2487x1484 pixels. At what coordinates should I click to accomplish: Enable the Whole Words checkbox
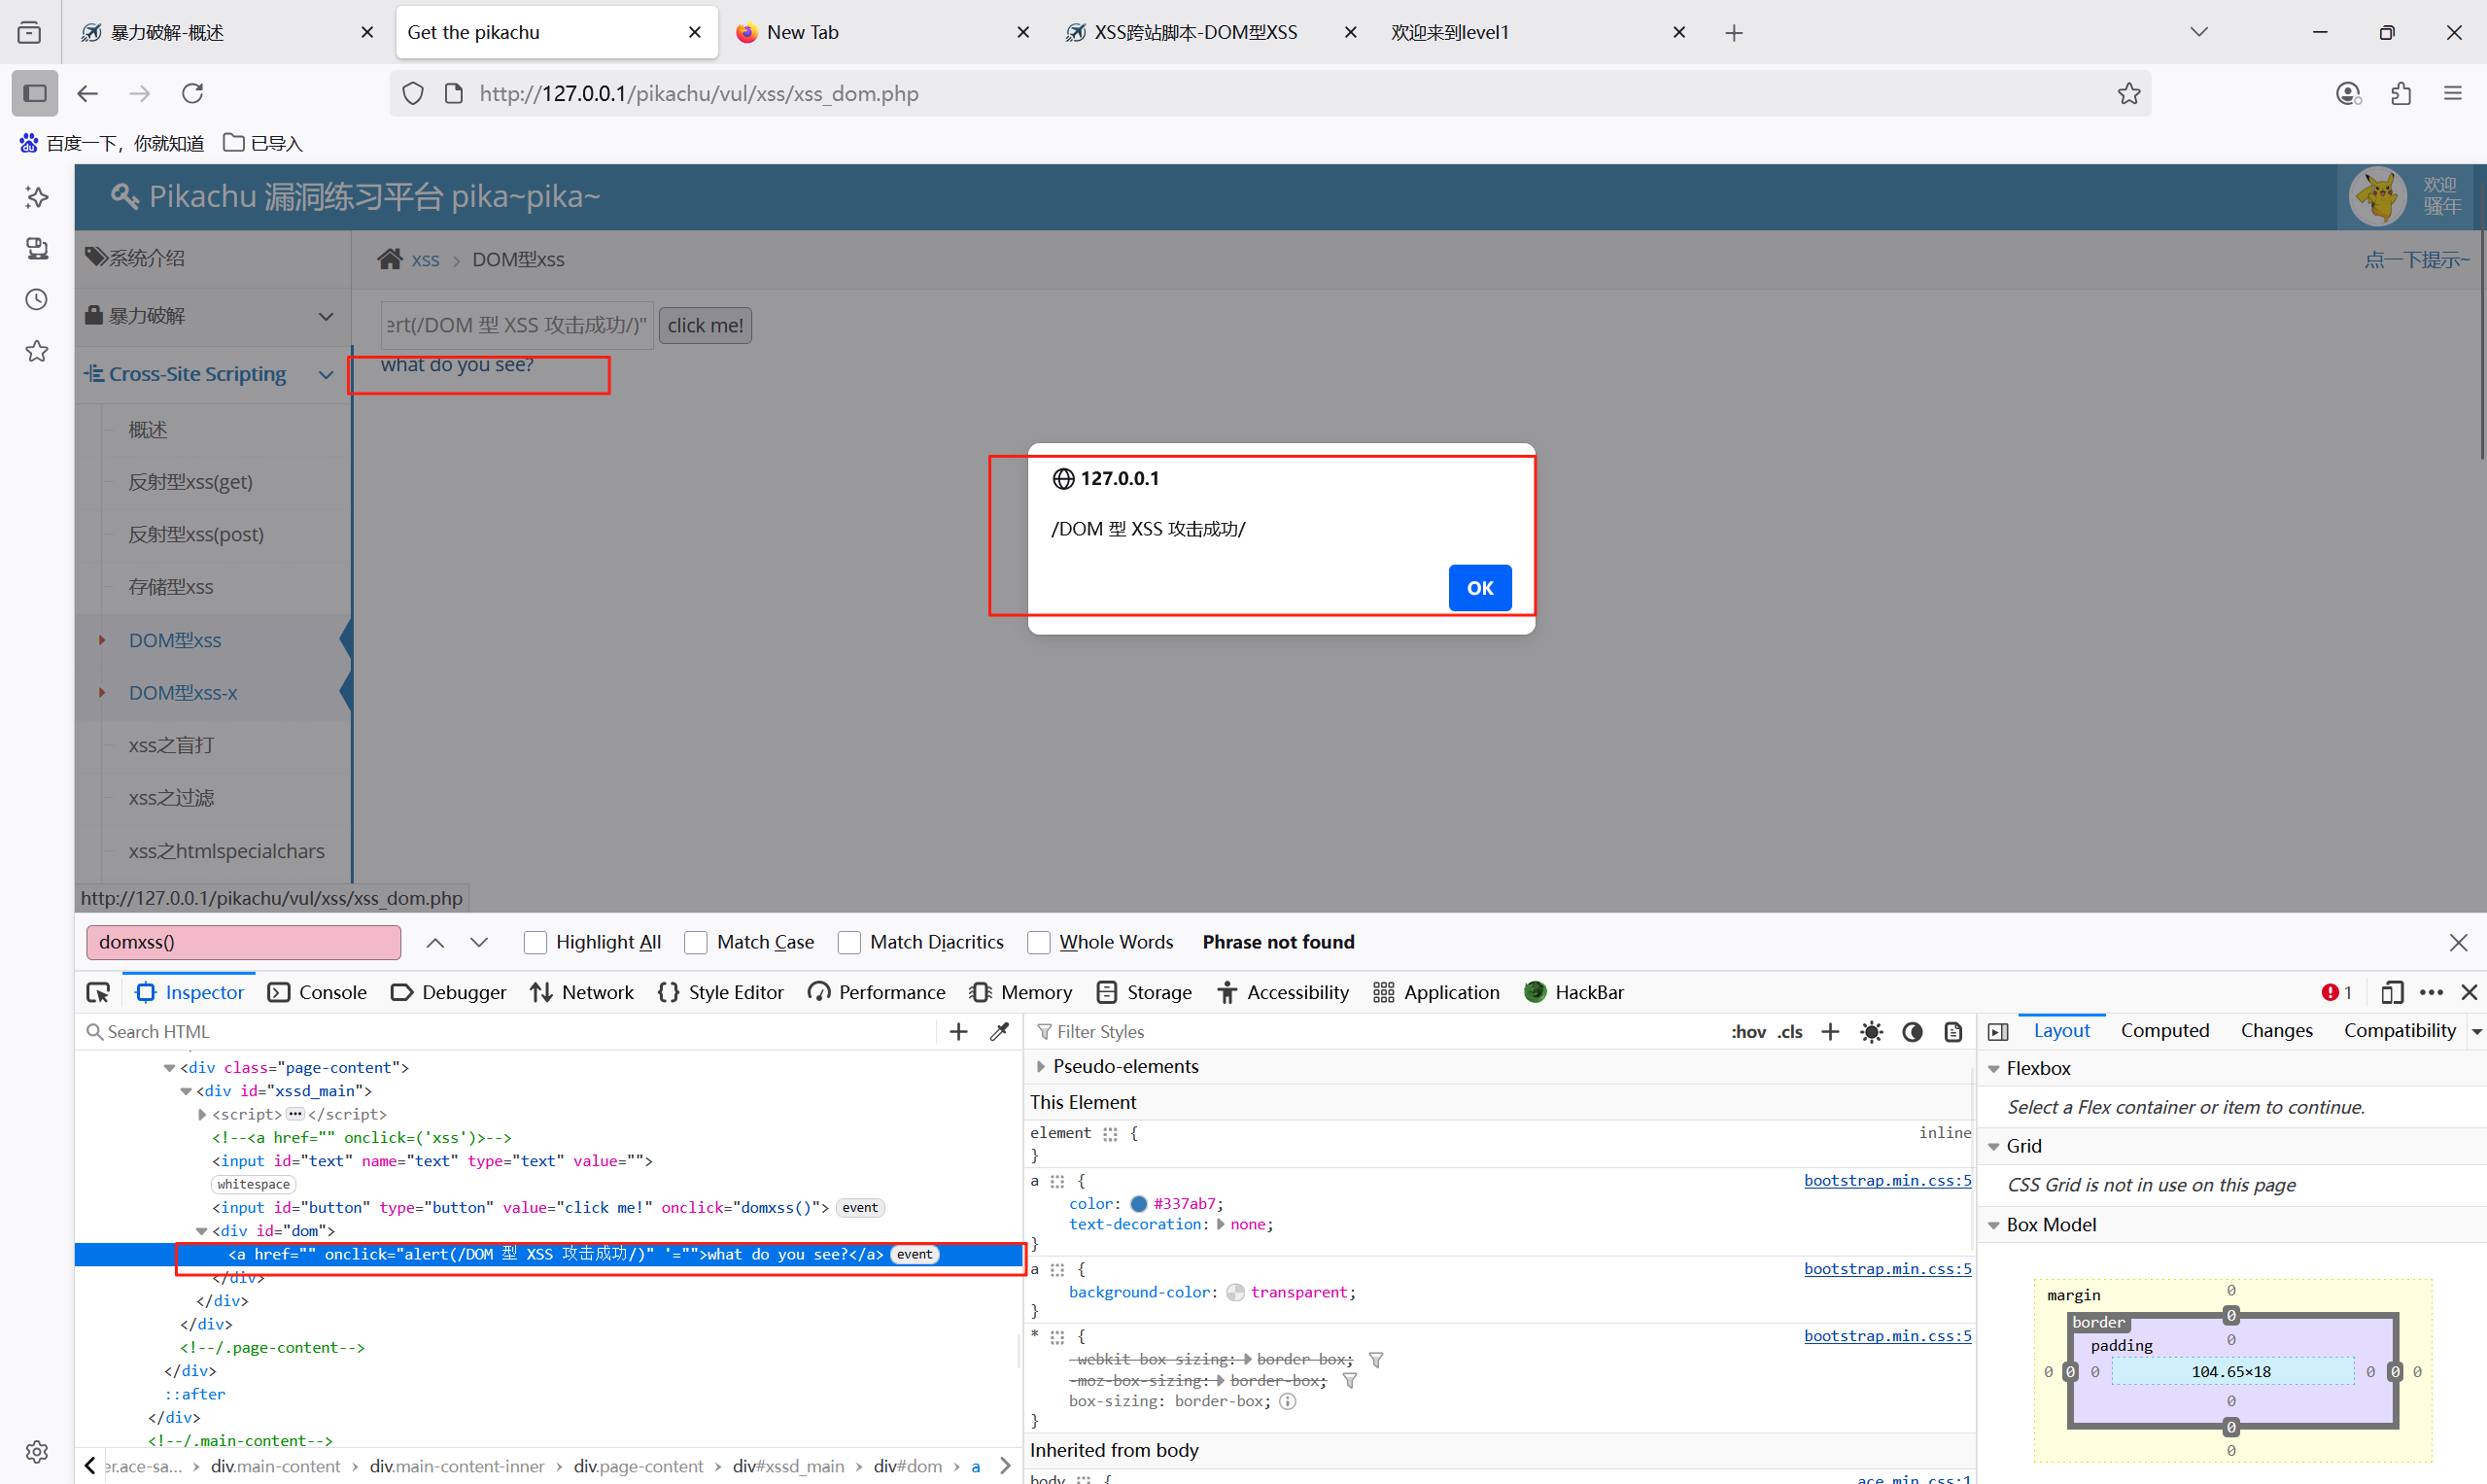[x=1039, y=942]
